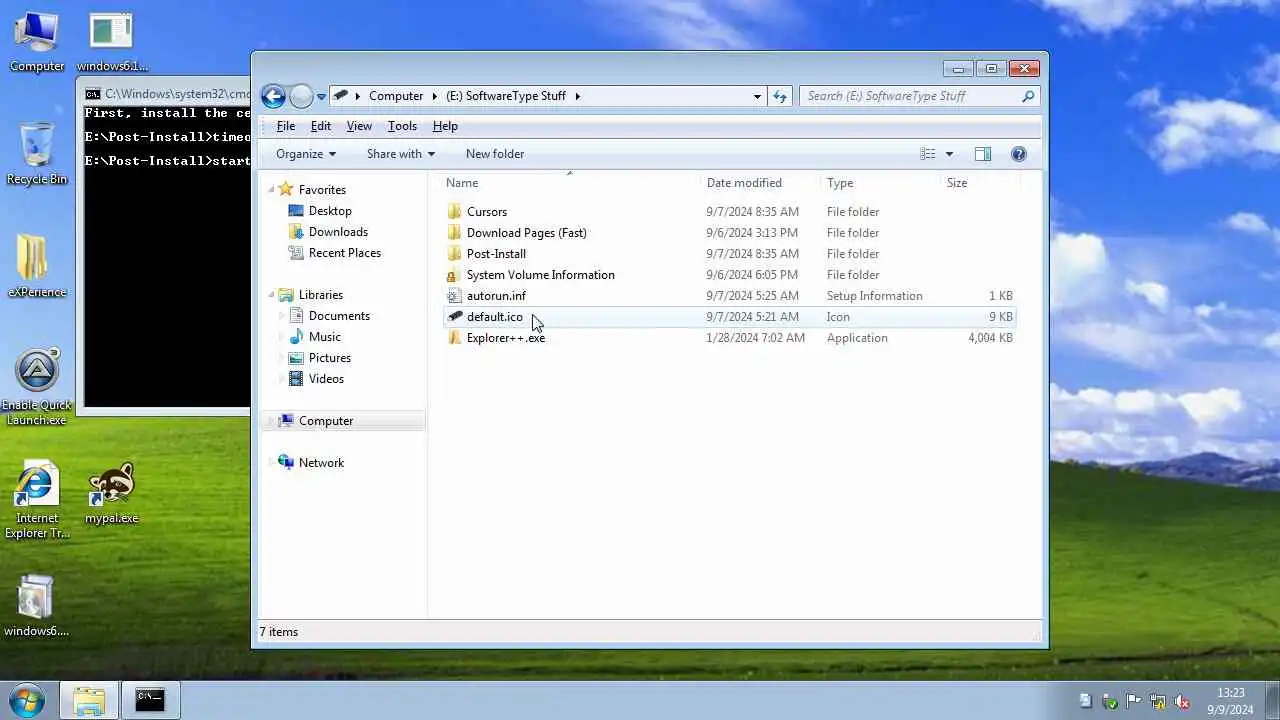This screenshot has height=720, width=1280.
Task: Open the File menu
Action: (286, 126)
